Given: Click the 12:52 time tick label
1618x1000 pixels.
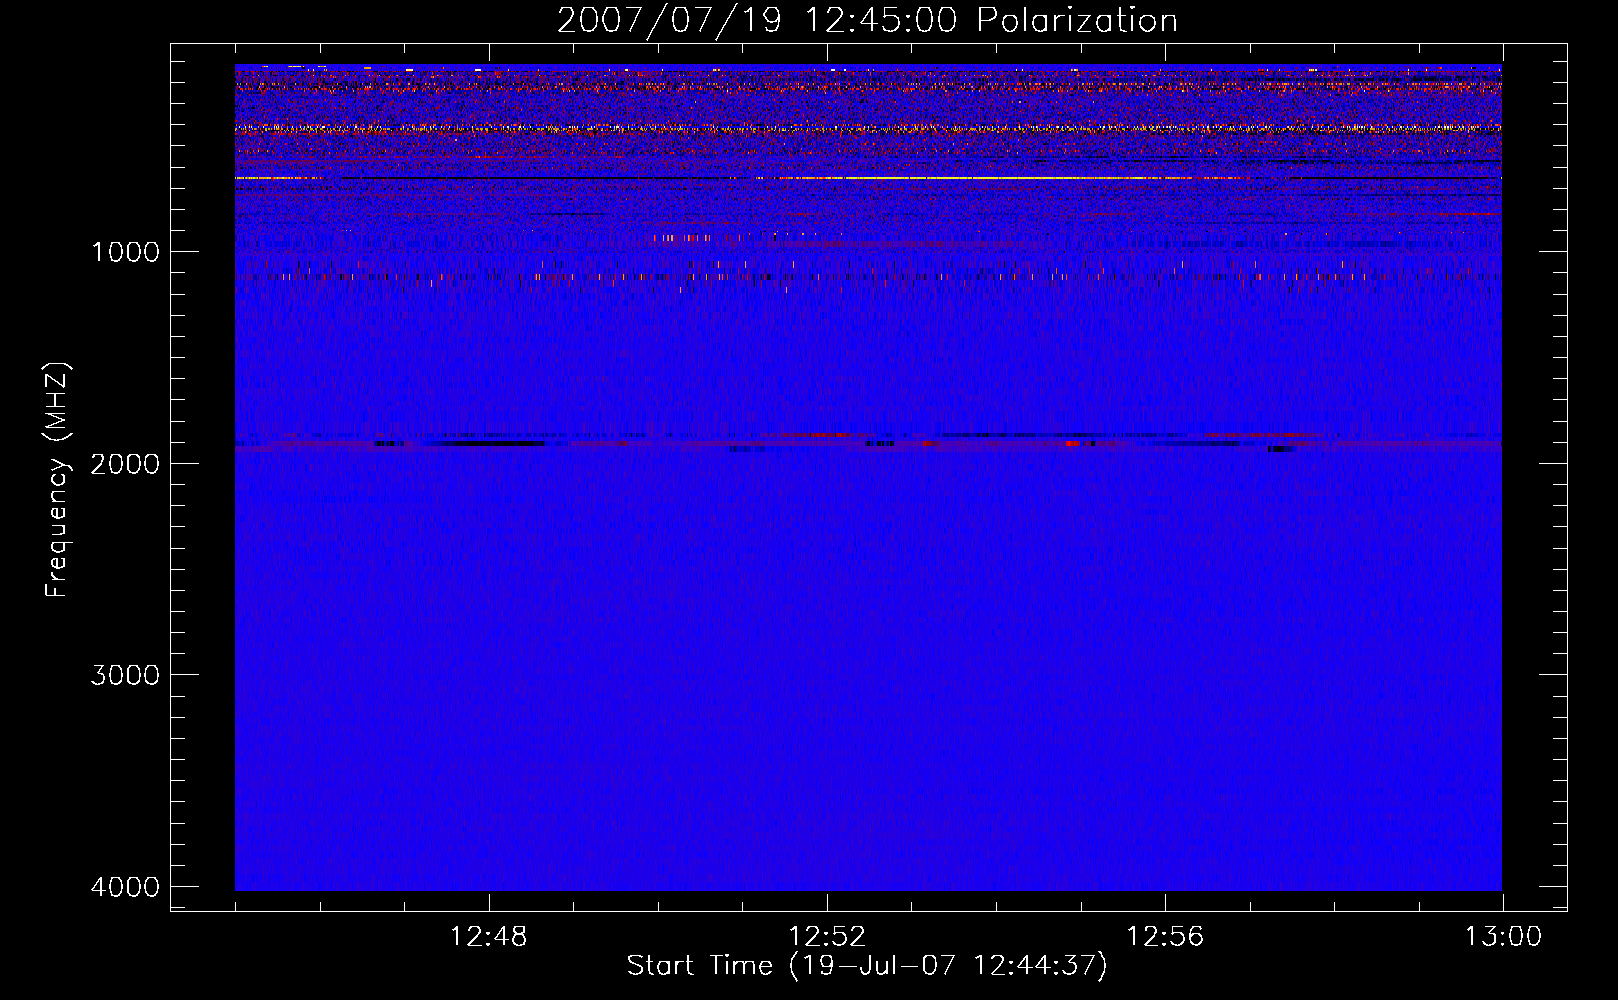Looking at the screenshot, I should pyautogui.click(x=827, y=937).
